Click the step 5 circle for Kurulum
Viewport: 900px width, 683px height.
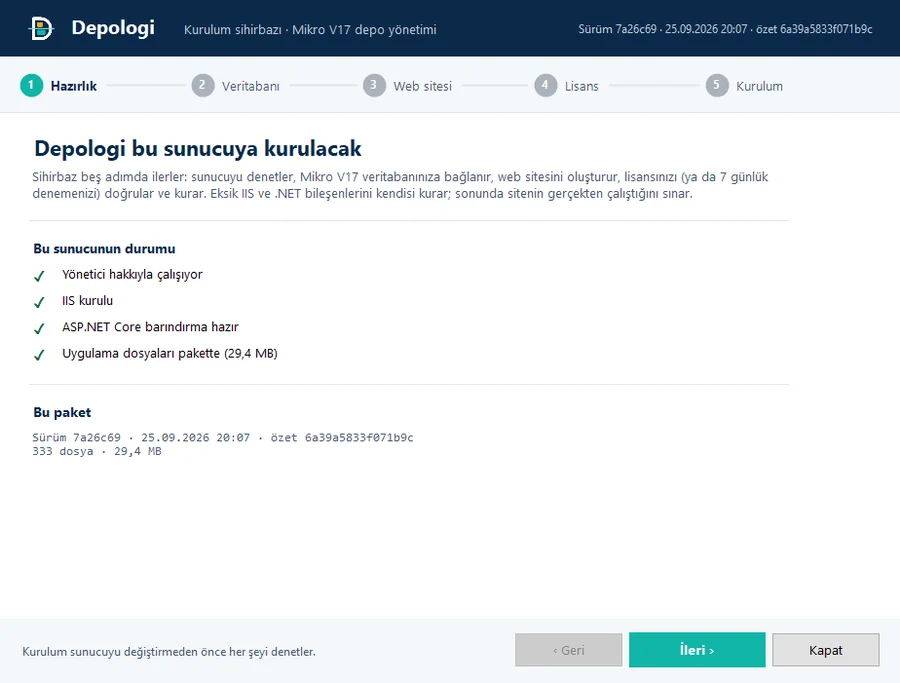[717, 86]
